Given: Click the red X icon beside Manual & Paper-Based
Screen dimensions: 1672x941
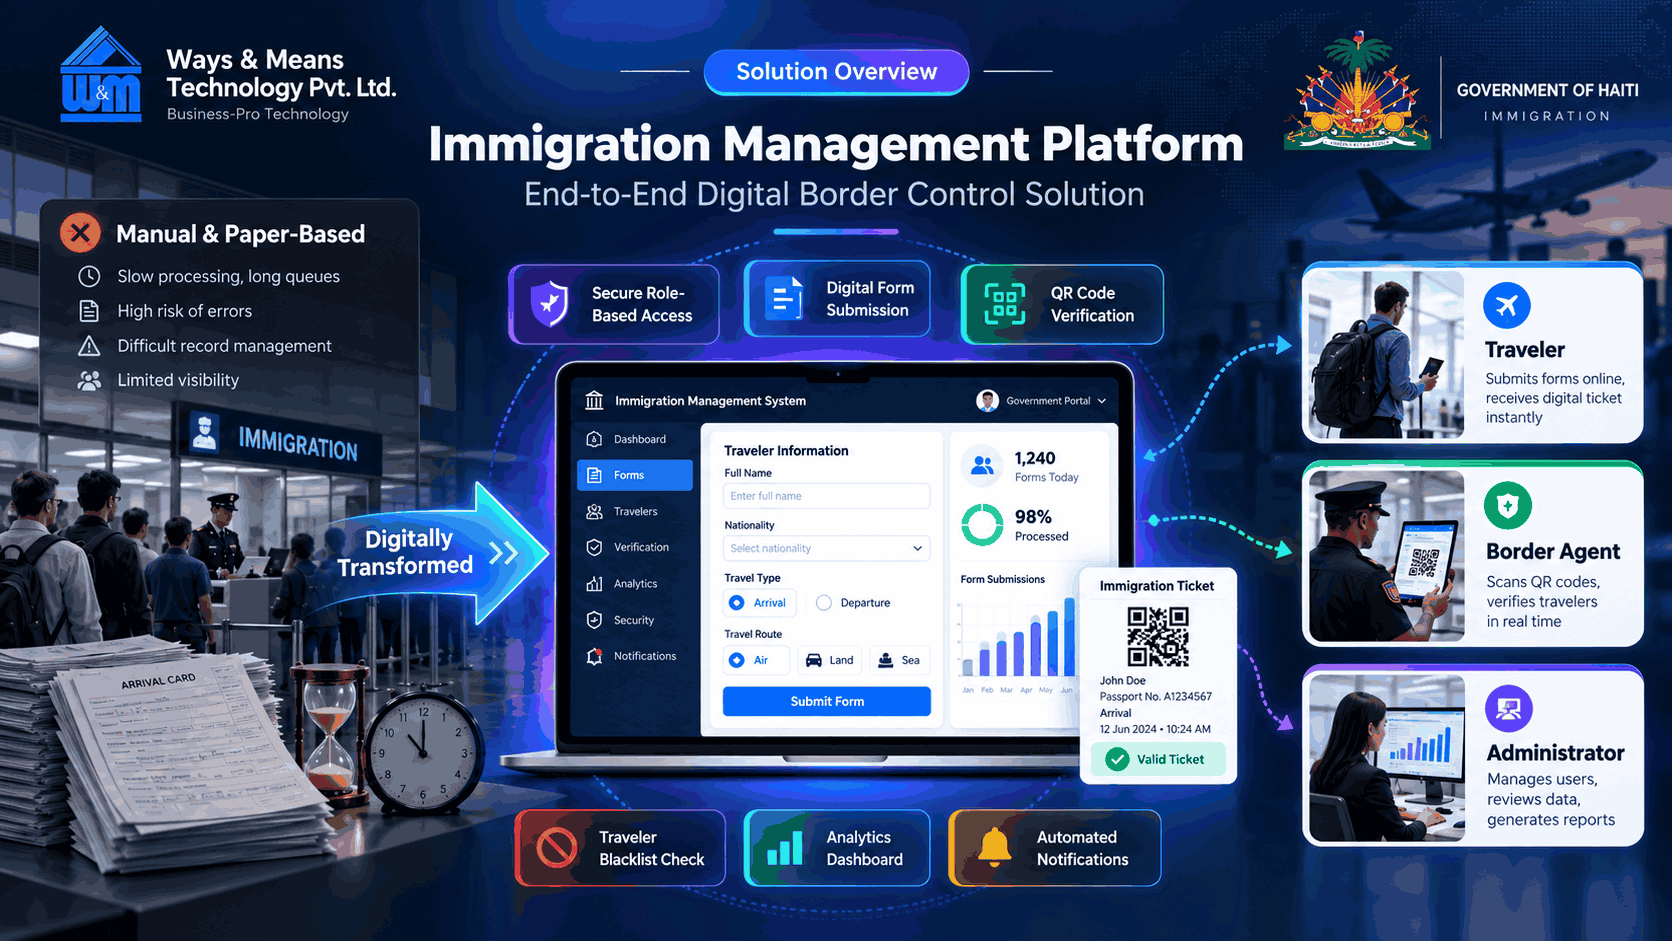Looking at the screenshot, I should (x=80, y=233).
